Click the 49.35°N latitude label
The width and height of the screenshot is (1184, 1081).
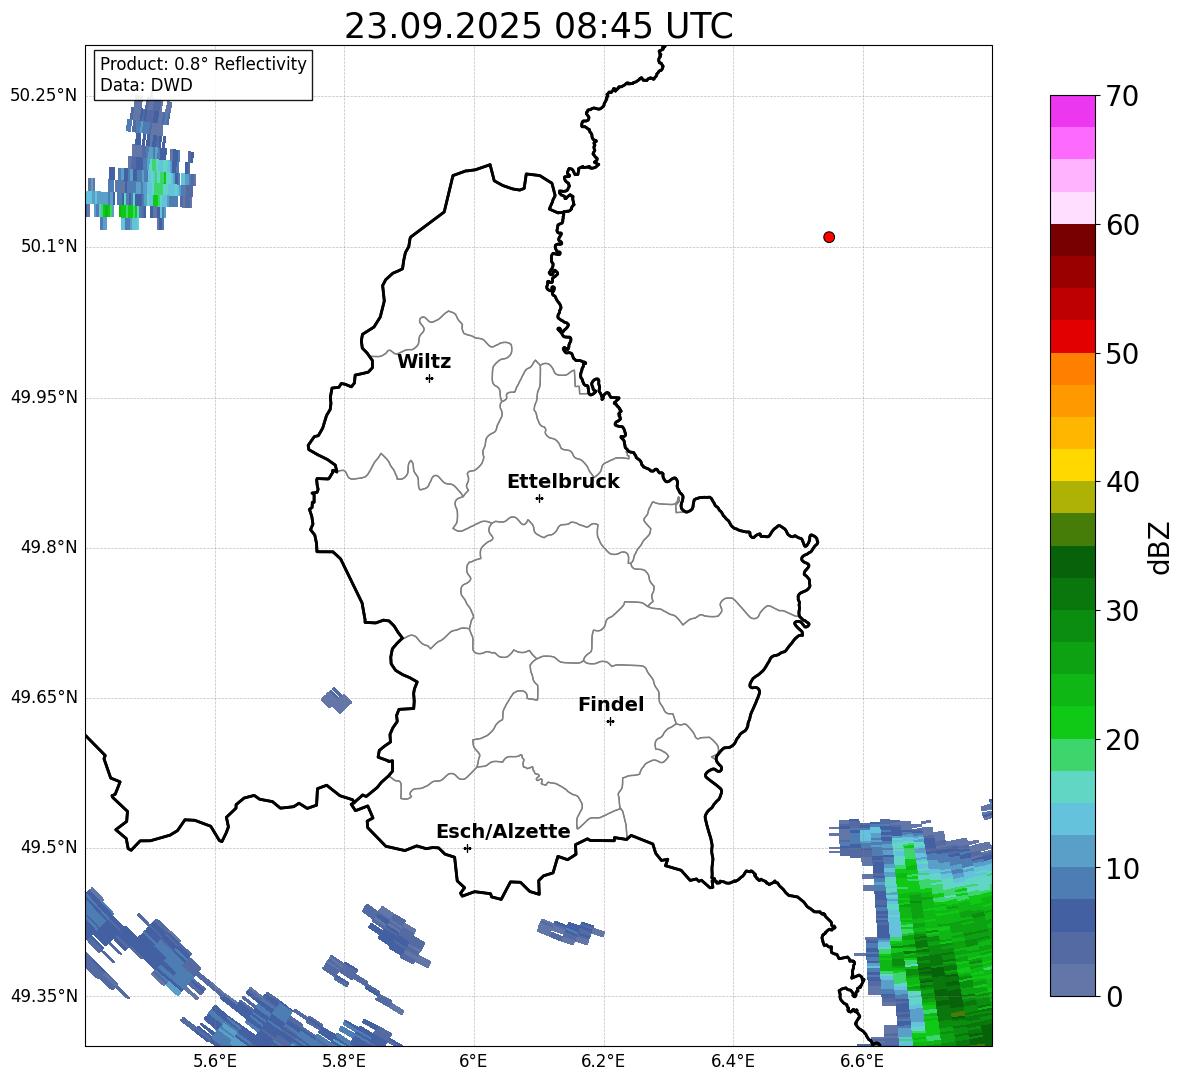point(44,996)
